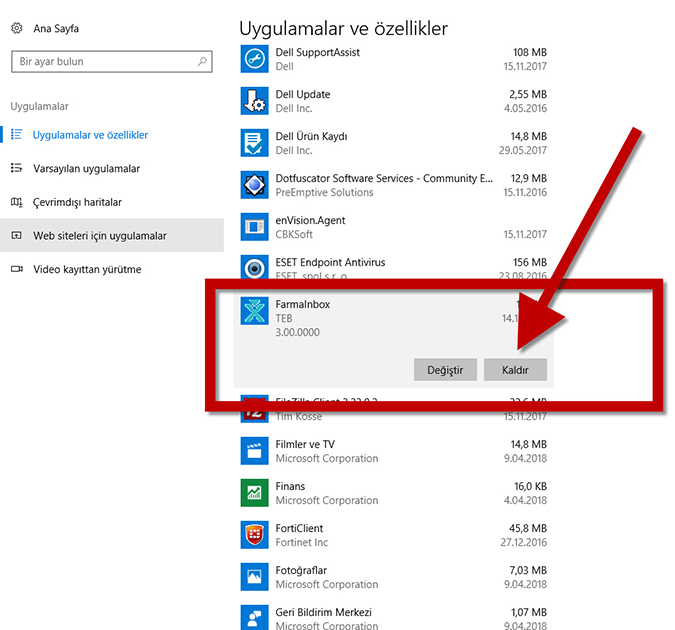Image resolution: width=675 pixels, height=630 pixels.
Task: Click the Web siteleri için uygulamalar icon
Action: pos(16,235)
